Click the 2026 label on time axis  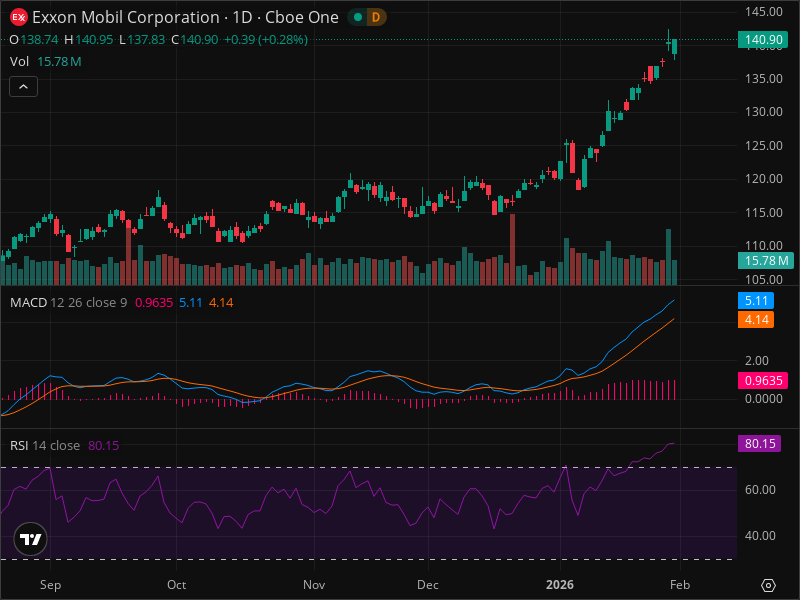click(x=560, y=585)
